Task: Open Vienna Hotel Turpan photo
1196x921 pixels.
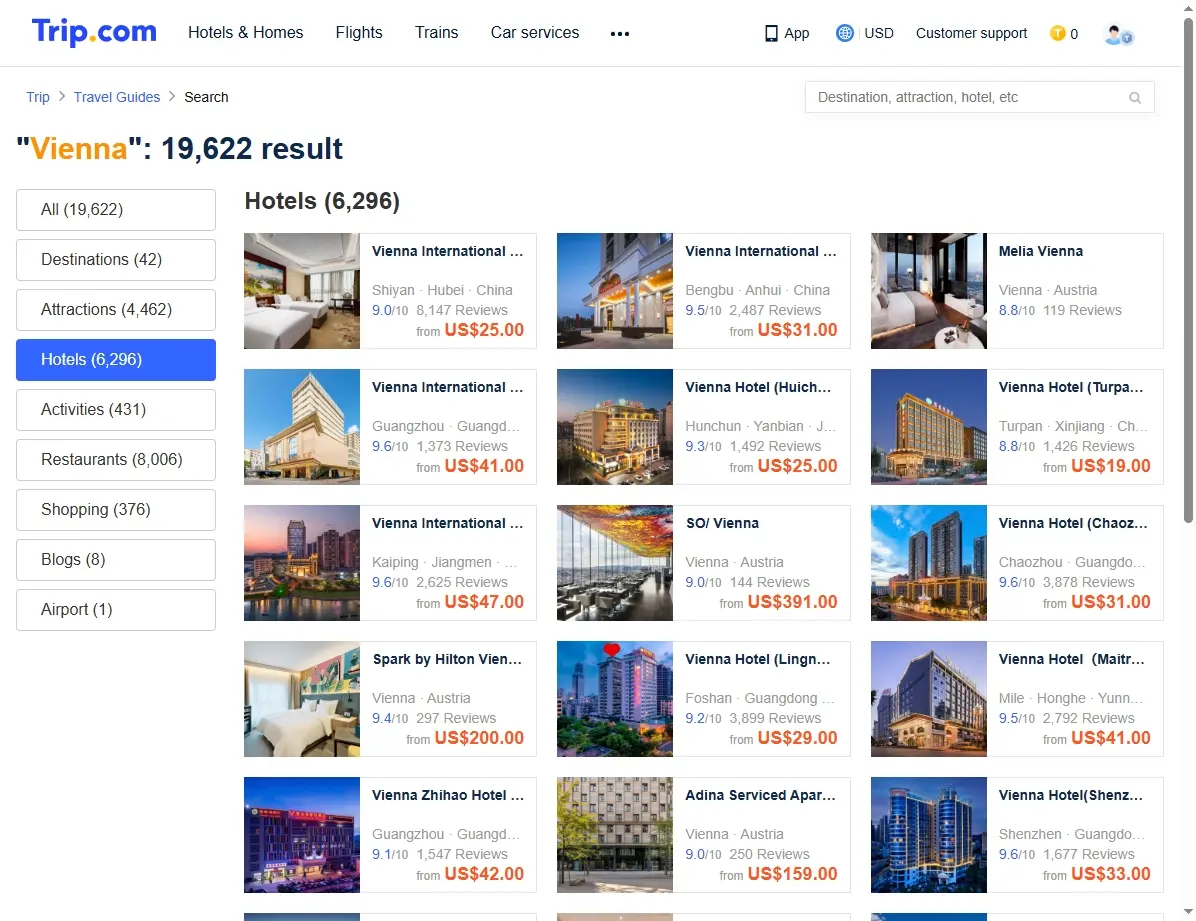Action: click(929, 427)
